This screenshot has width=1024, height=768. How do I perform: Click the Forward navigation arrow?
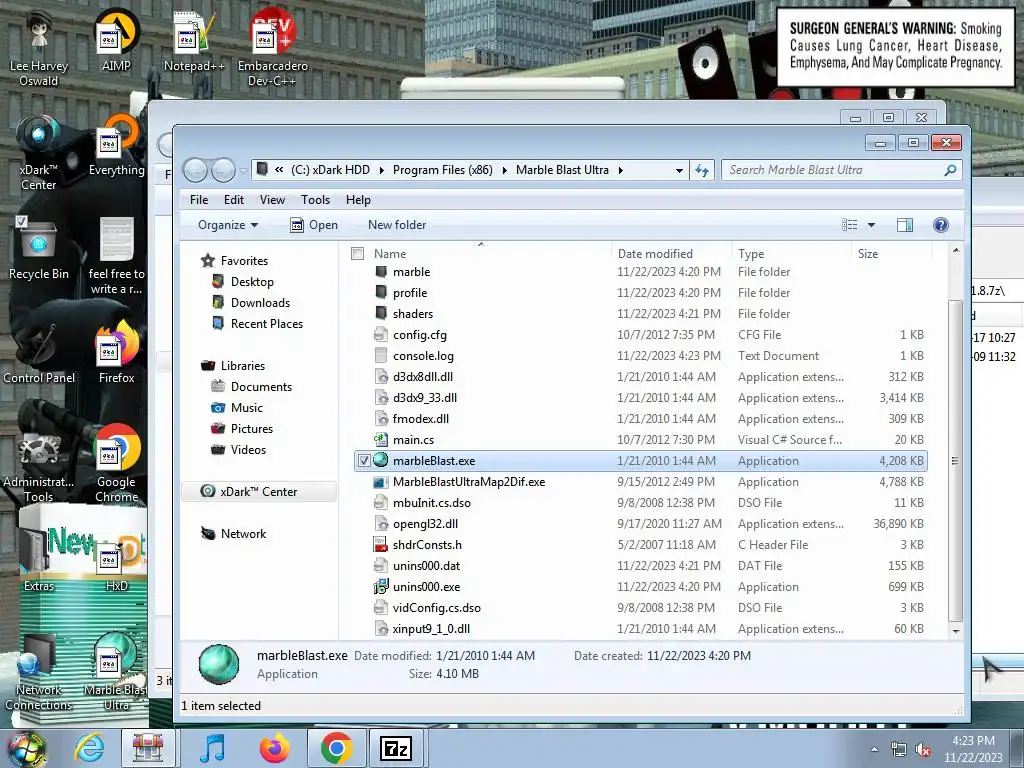click(x=223, y=171)
